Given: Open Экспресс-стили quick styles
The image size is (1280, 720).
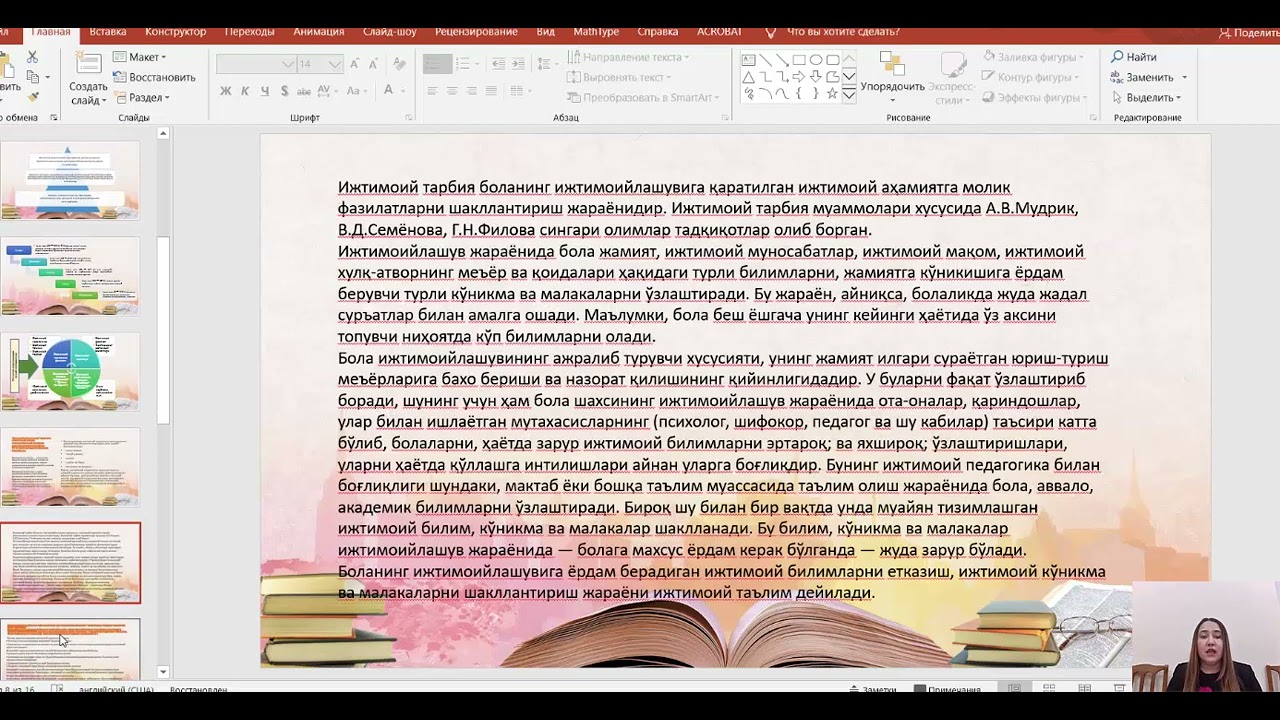Looking at the screenshot, I should coord(951,78).
